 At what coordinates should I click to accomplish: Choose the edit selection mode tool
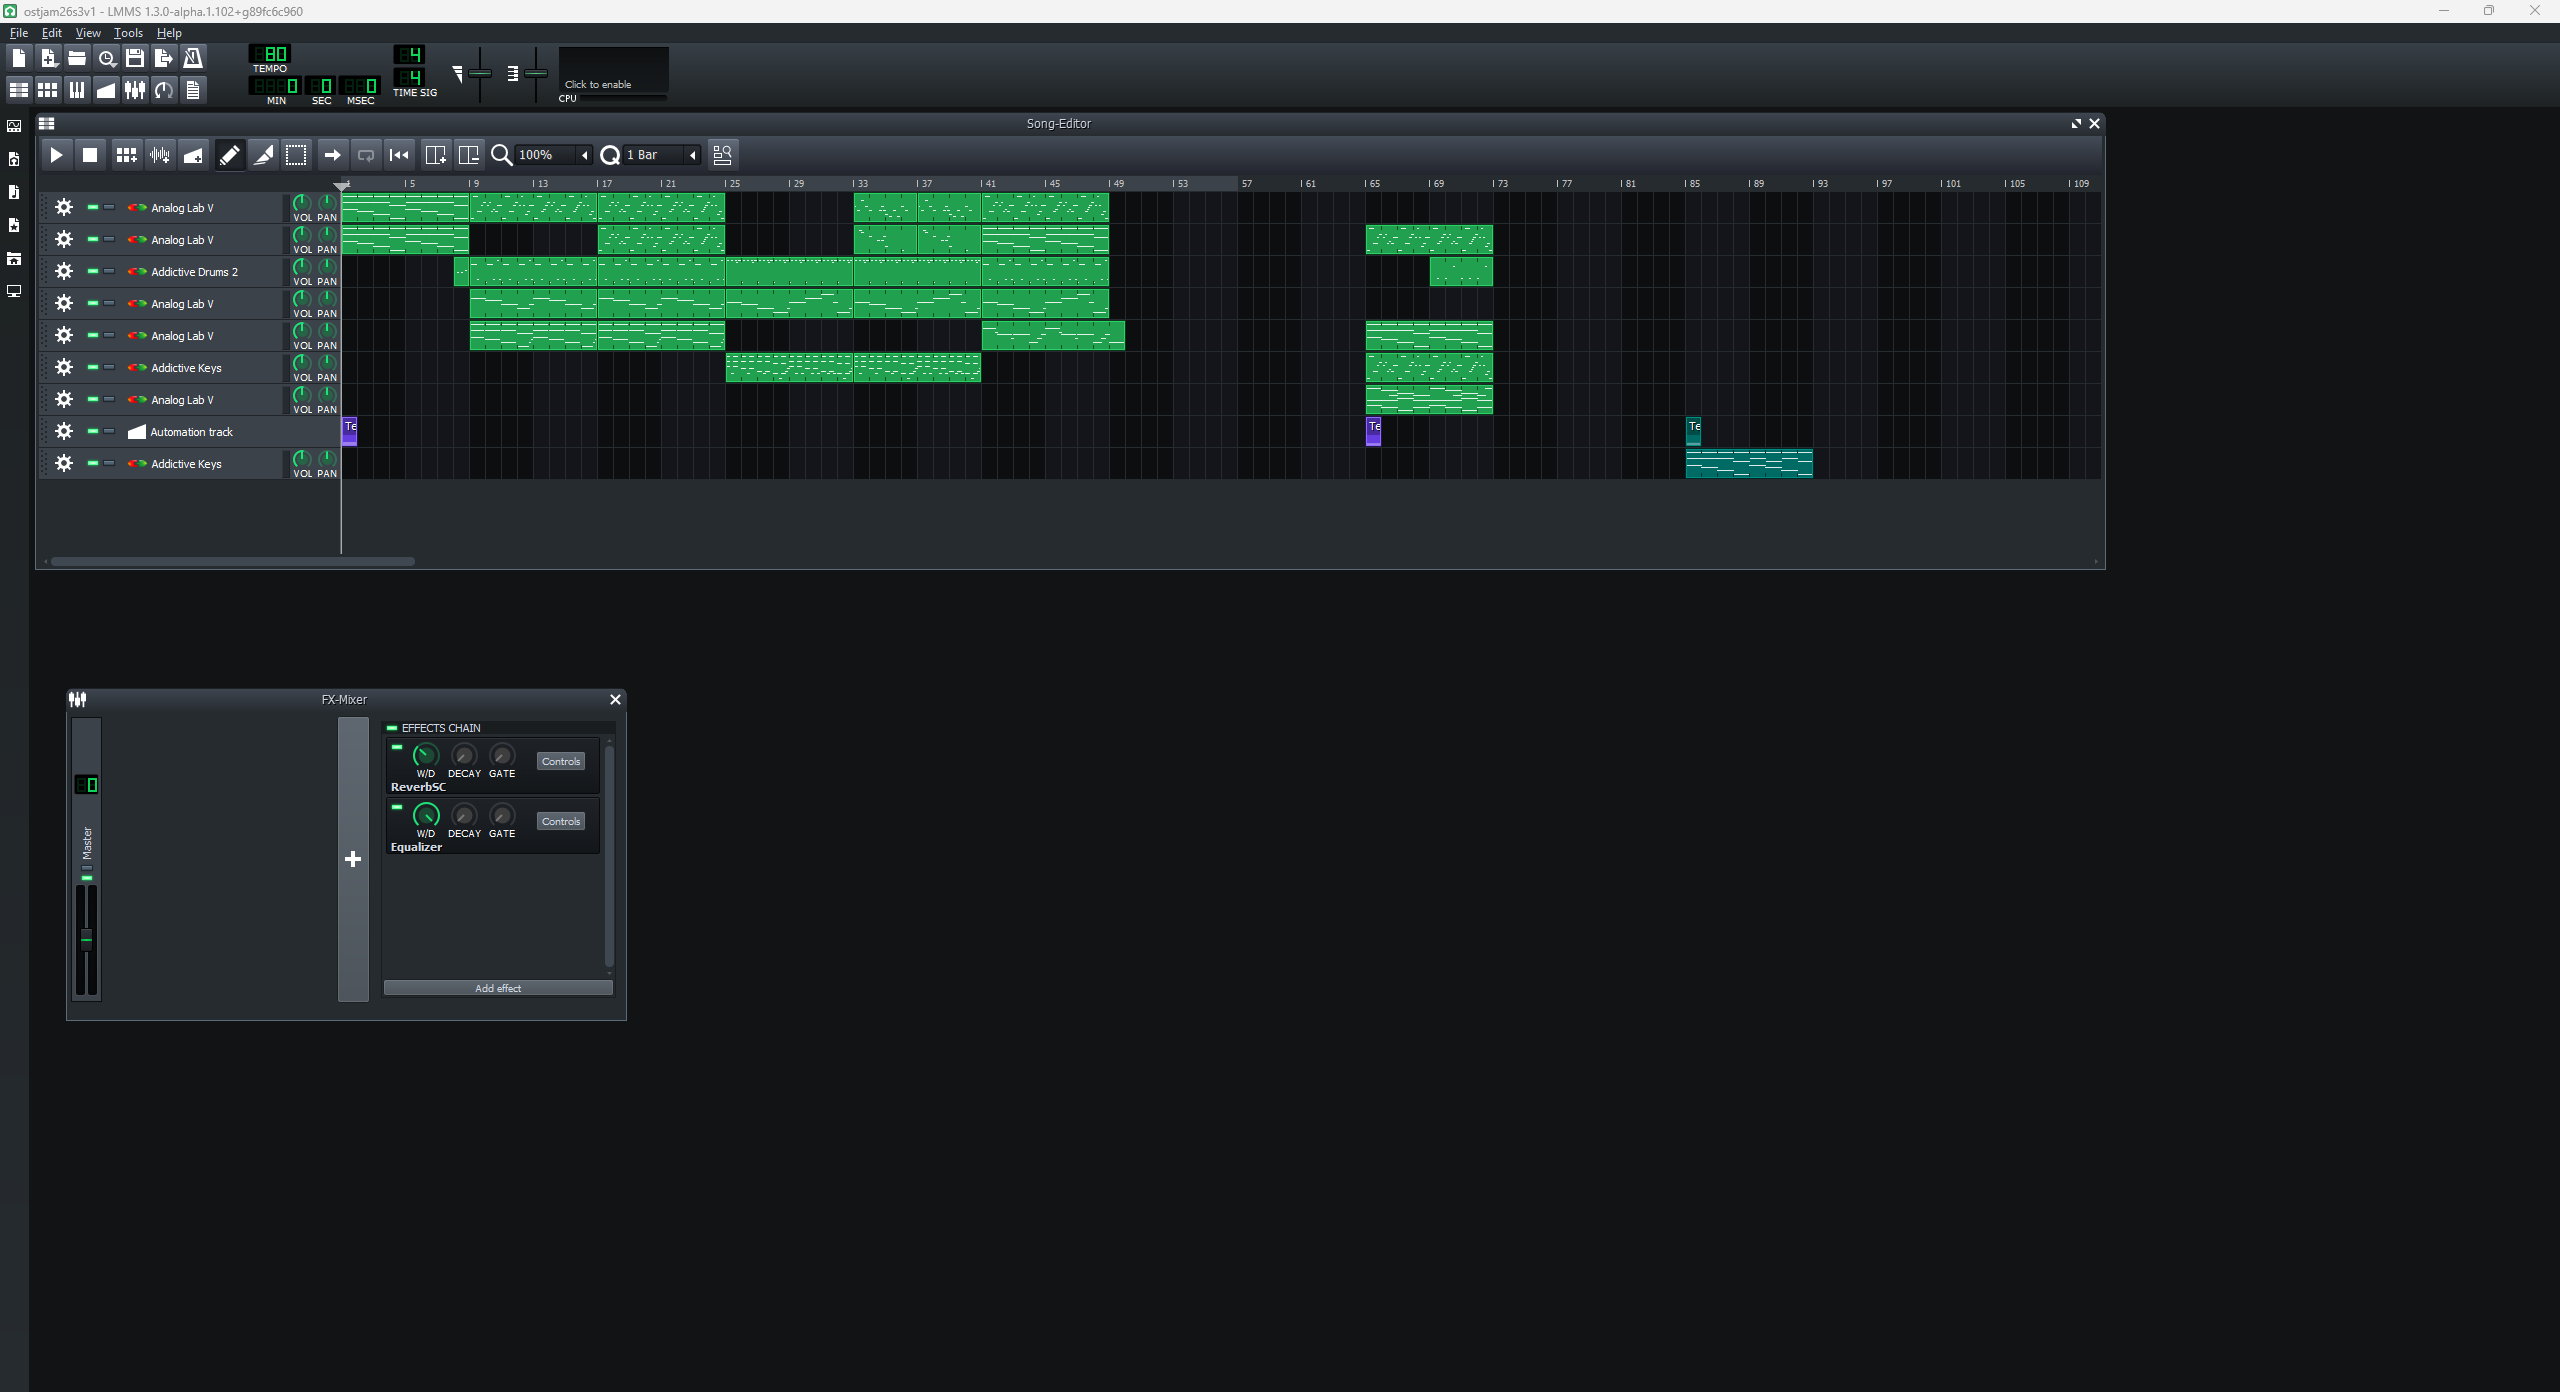pyautogui.click(x=296, y=155)
